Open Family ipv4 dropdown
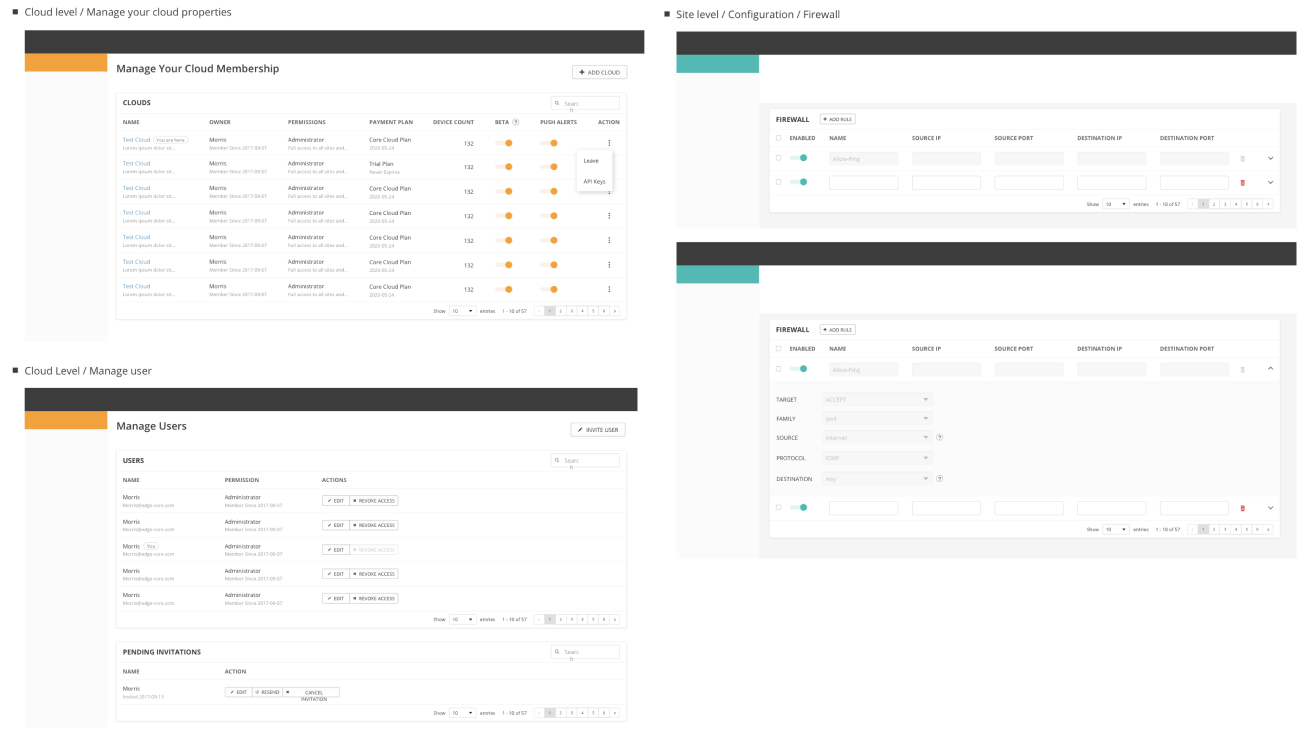This screenshot has width=1310, height=743. [x=877, y=418]
